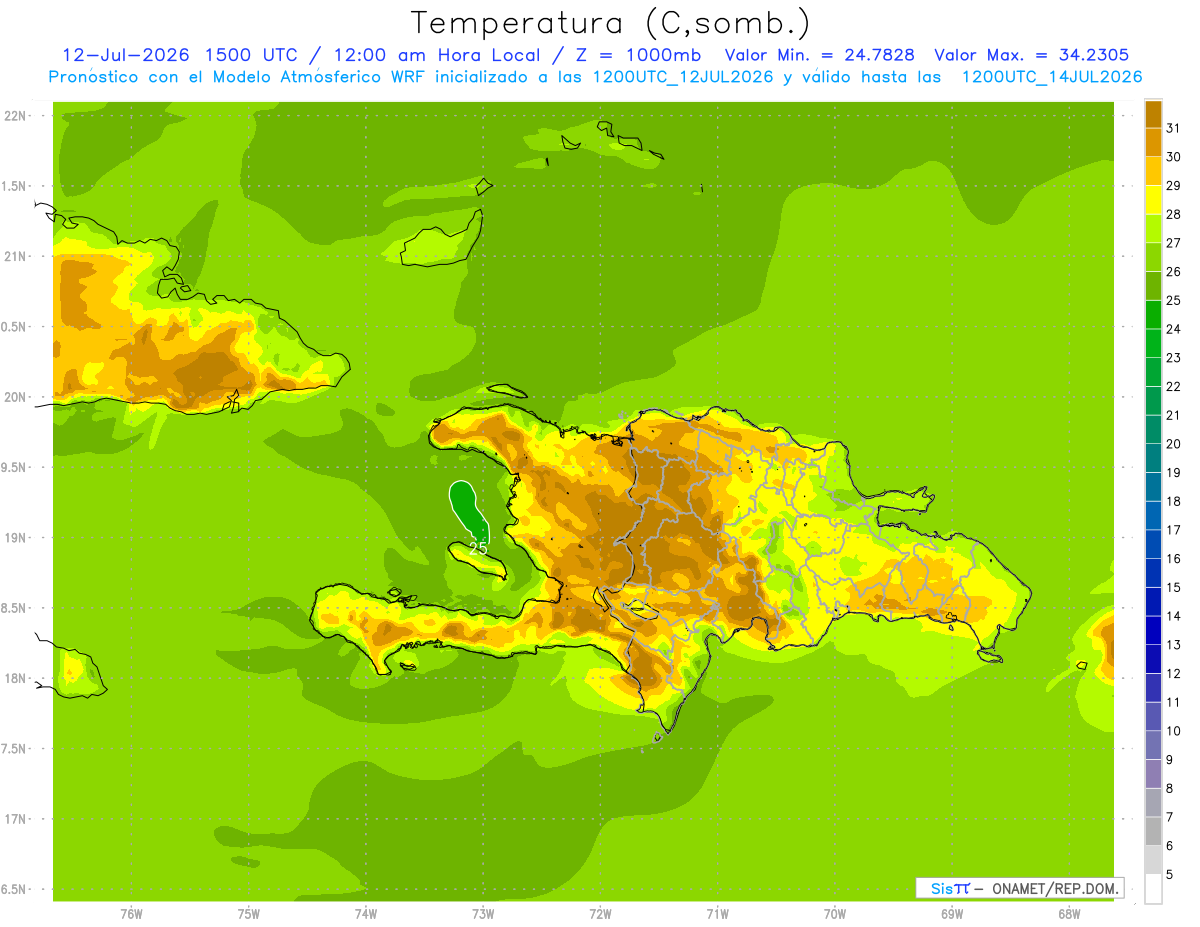Click the "71W" longitude axis label
Screen dimensions: 1200x927
tap(717, 914)
